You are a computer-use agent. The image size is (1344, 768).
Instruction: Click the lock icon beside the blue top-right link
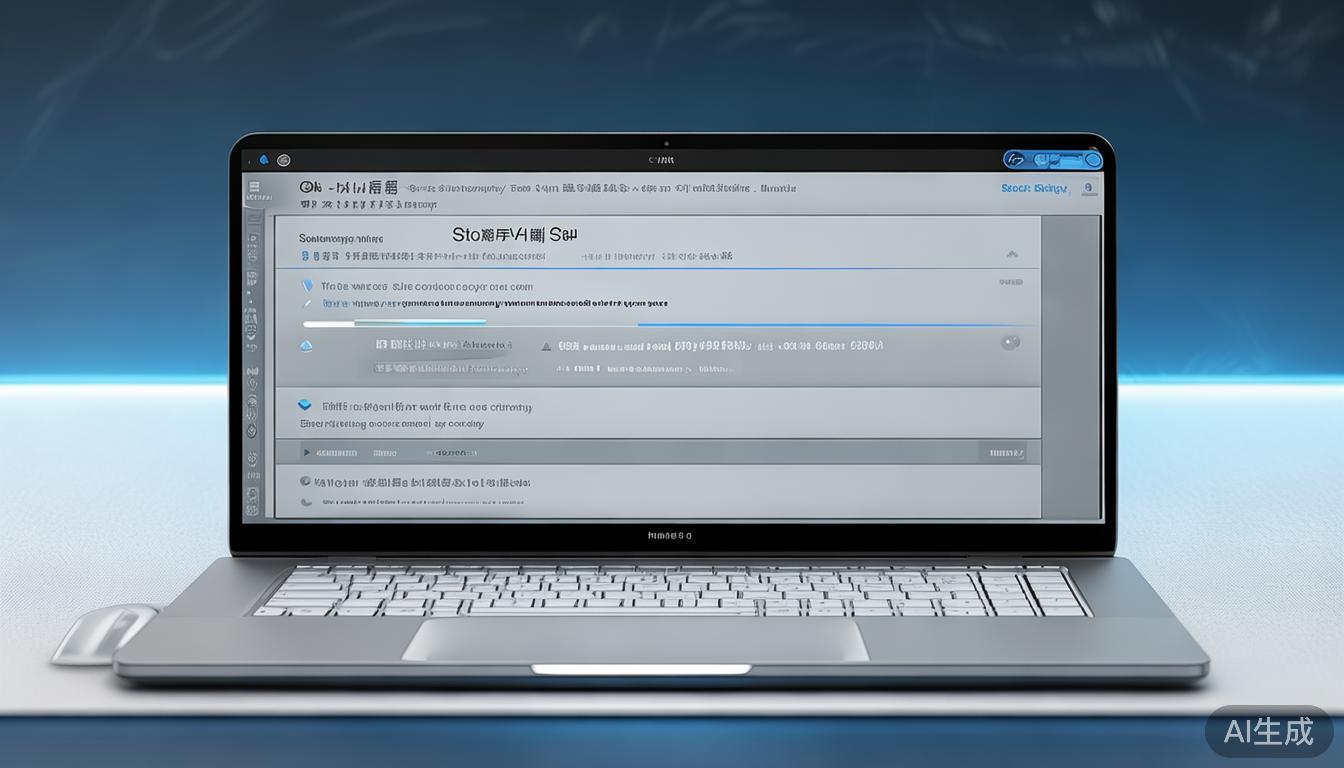pyautogui.click(x=1088, y=188)
